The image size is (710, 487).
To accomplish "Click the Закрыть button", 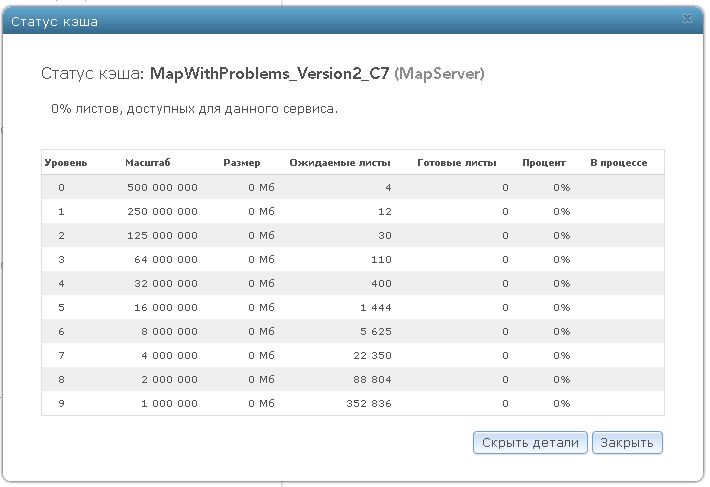I will 627,442.
